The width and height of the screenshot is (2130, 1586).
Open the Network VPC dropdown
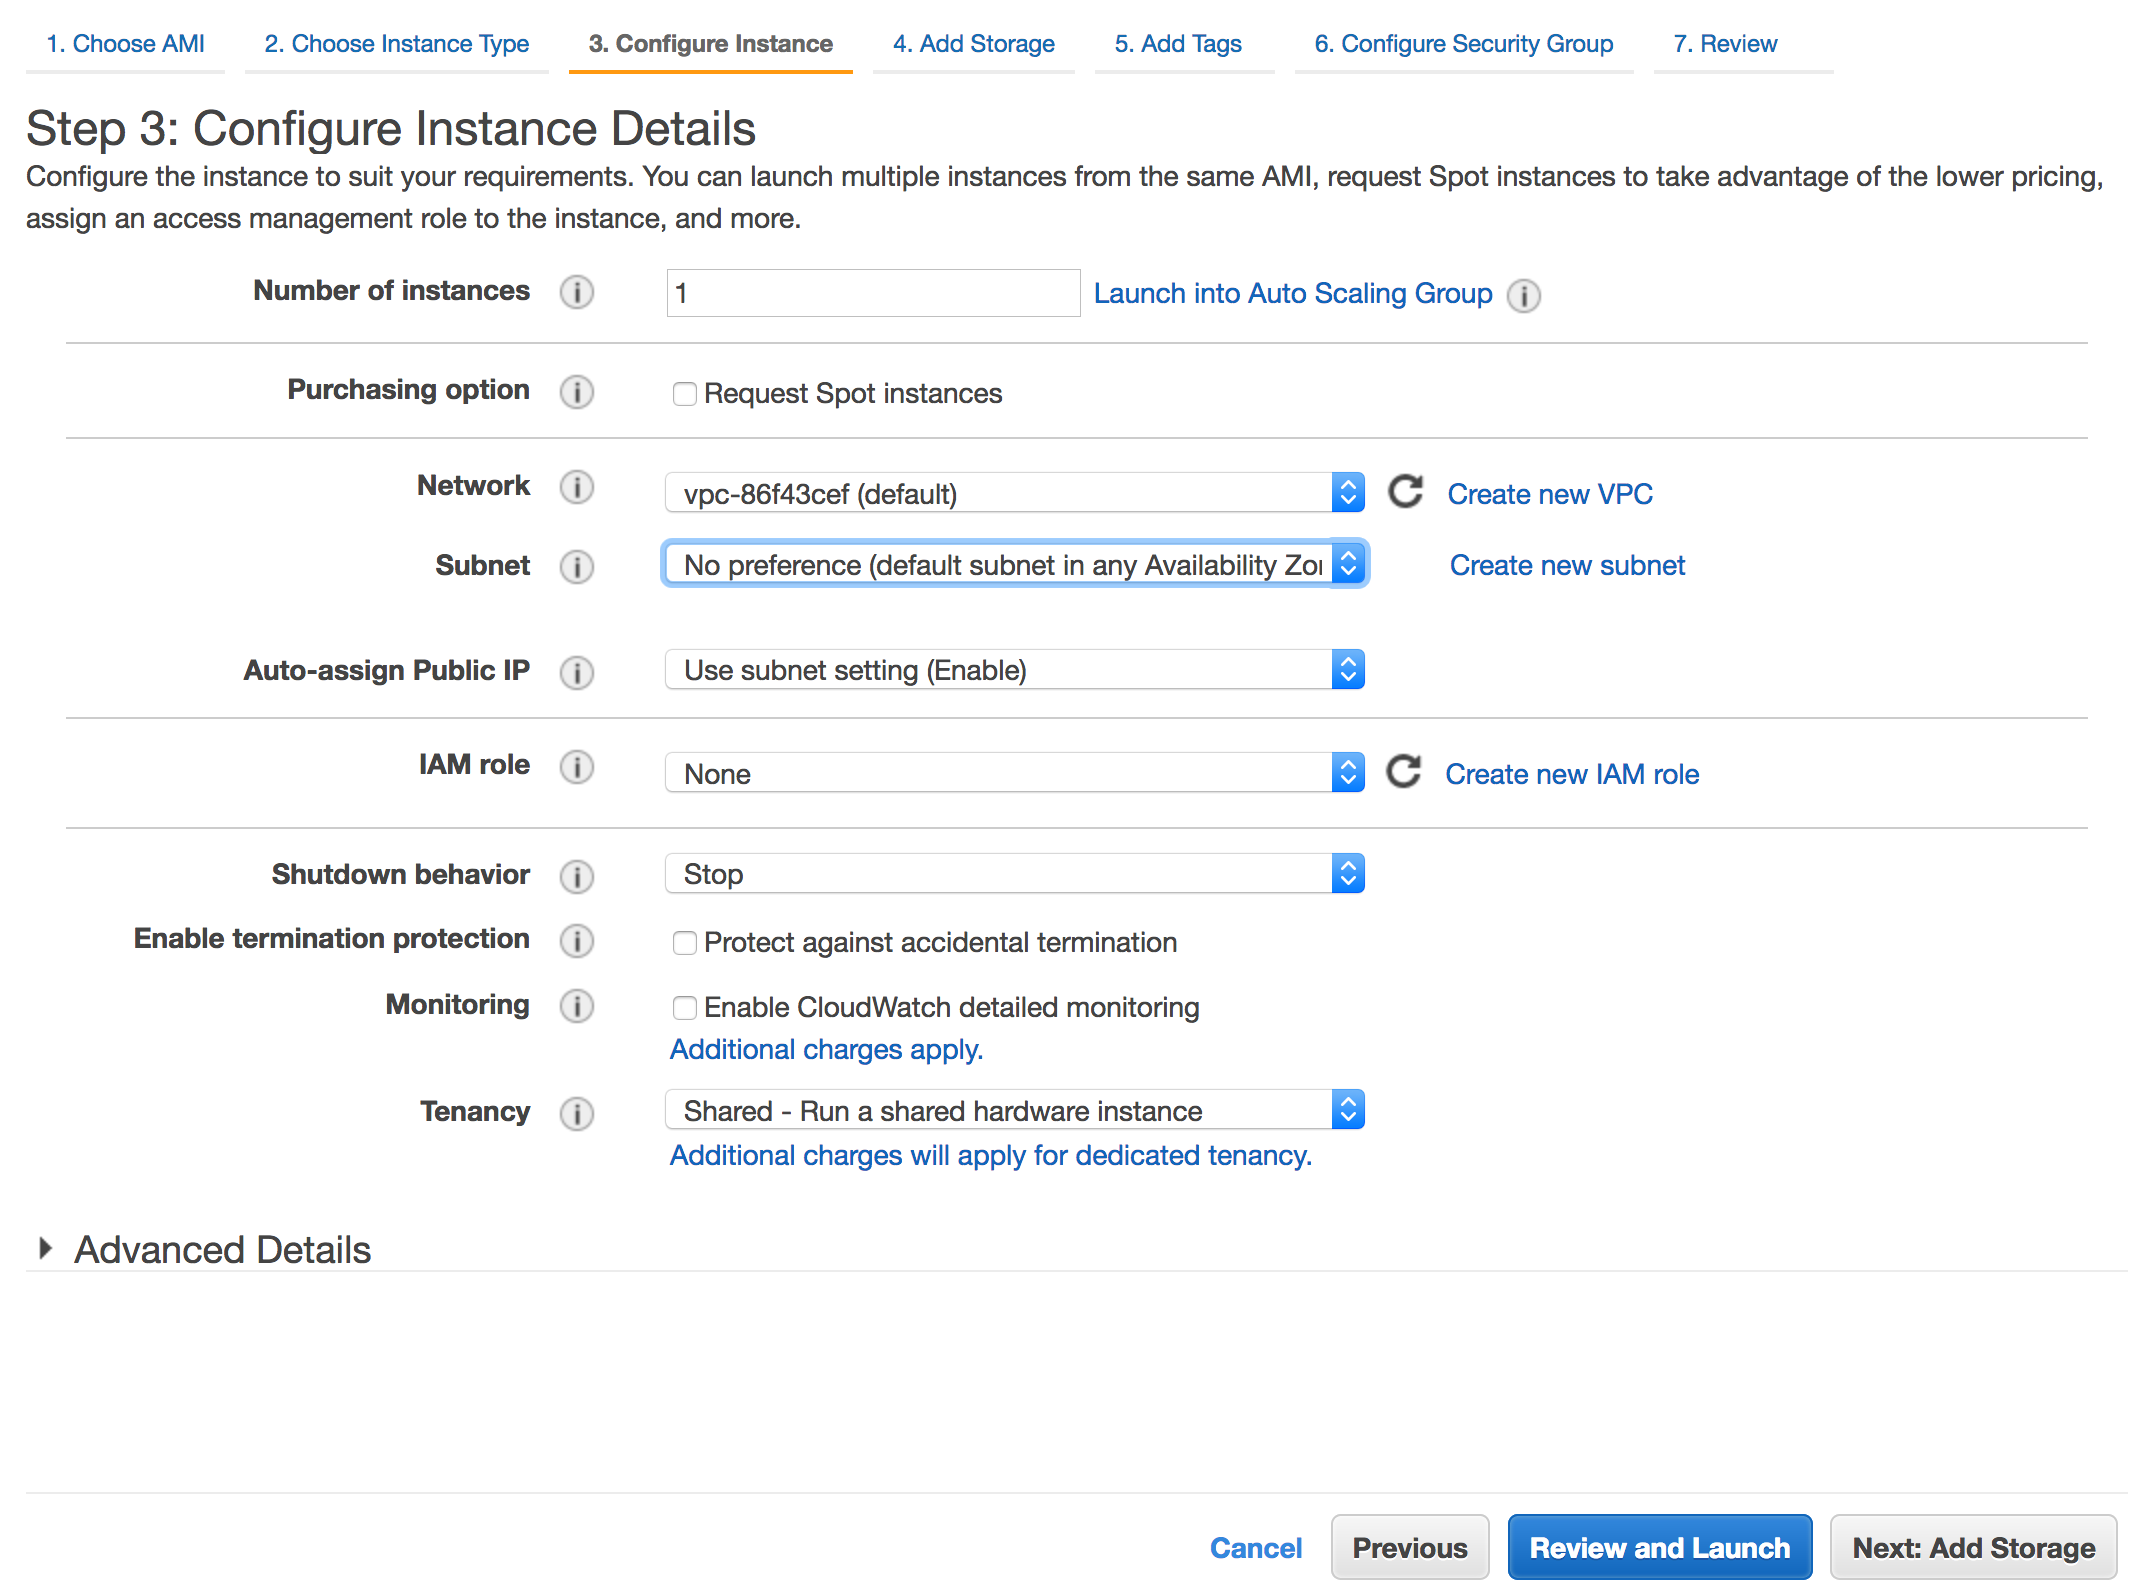tap(1014, 493)
